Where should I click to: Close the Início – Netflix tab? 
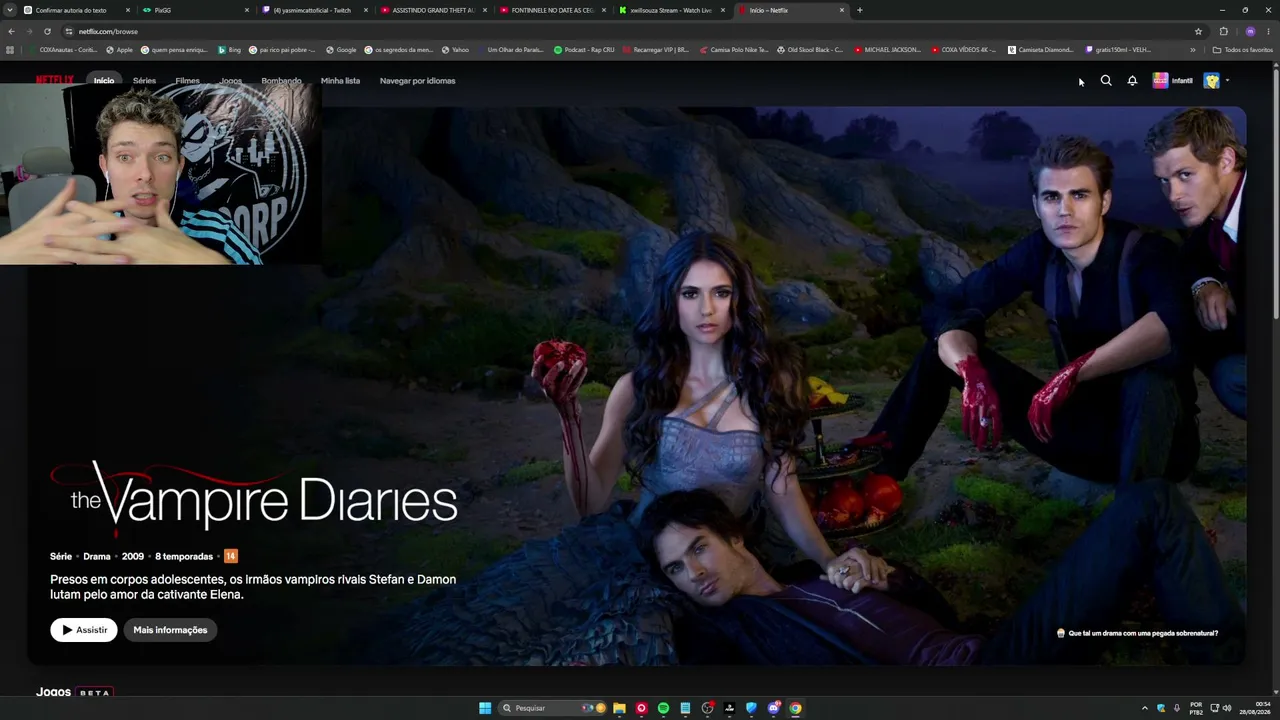pyautogui.click(x=842, y=10)
